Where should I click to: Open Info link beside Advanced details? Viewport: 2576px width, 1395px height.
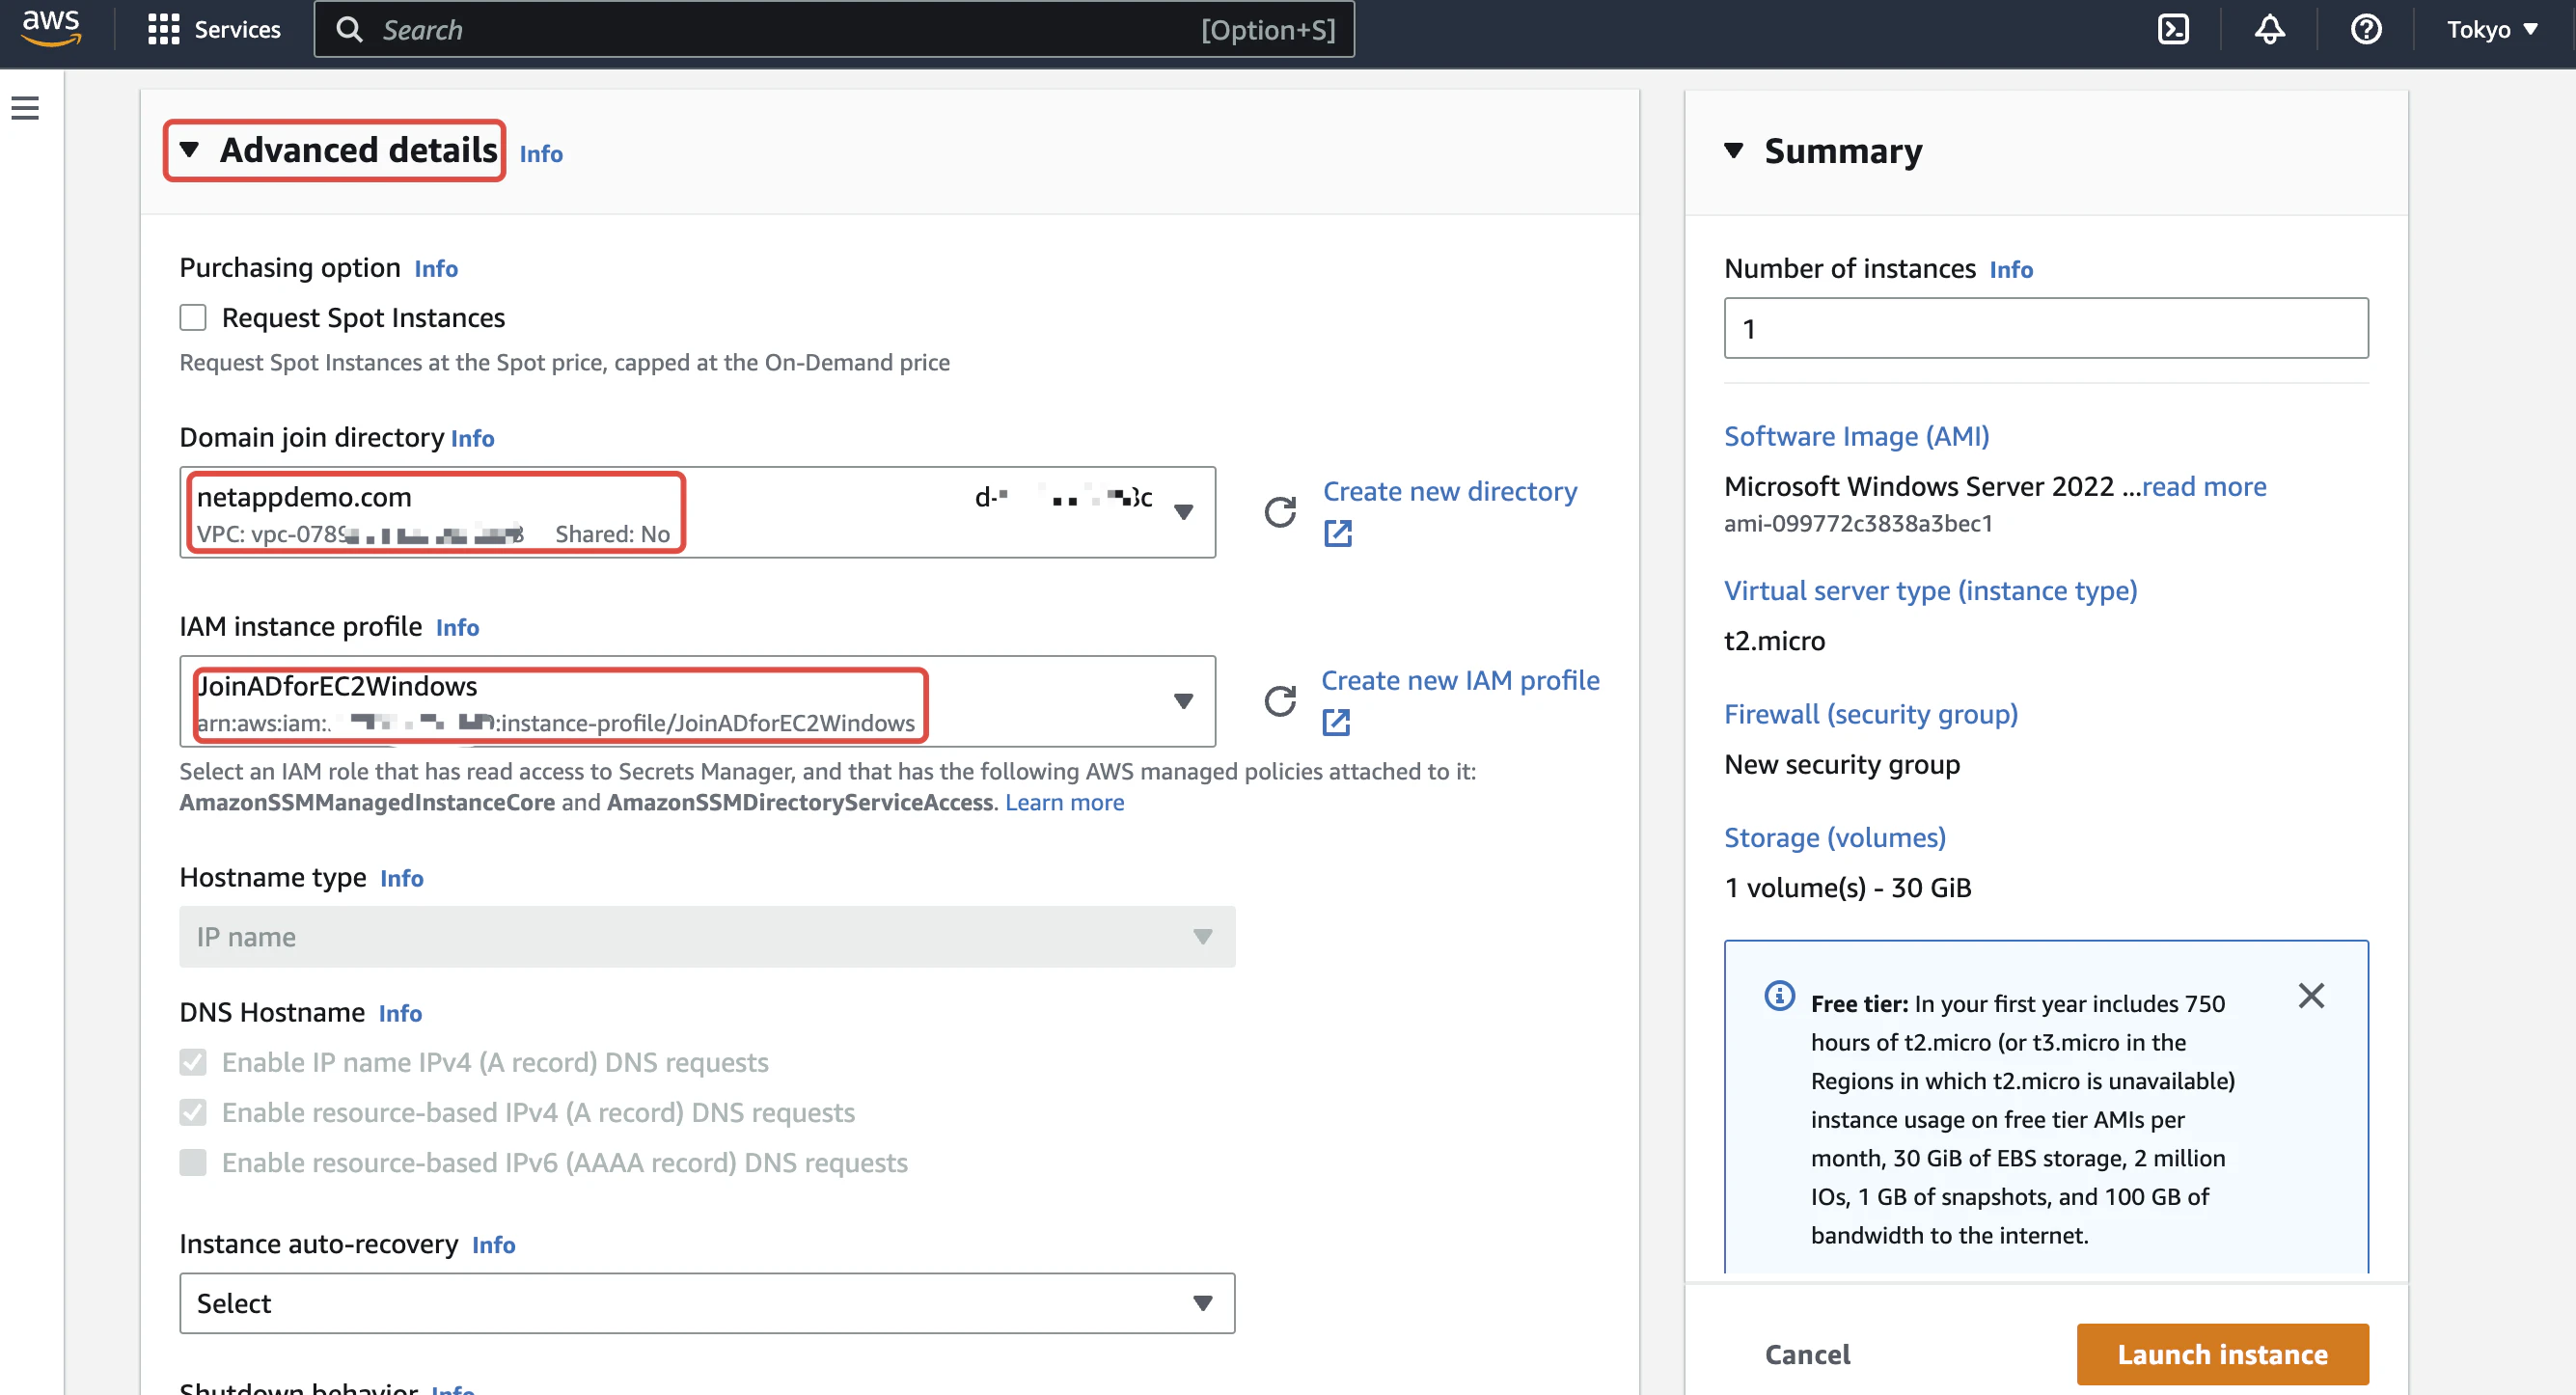point(541,154)
